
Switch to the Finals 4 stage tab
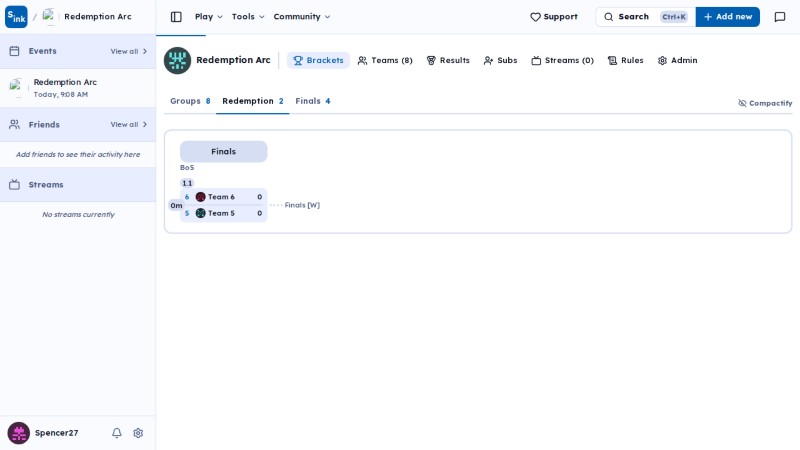313,101
